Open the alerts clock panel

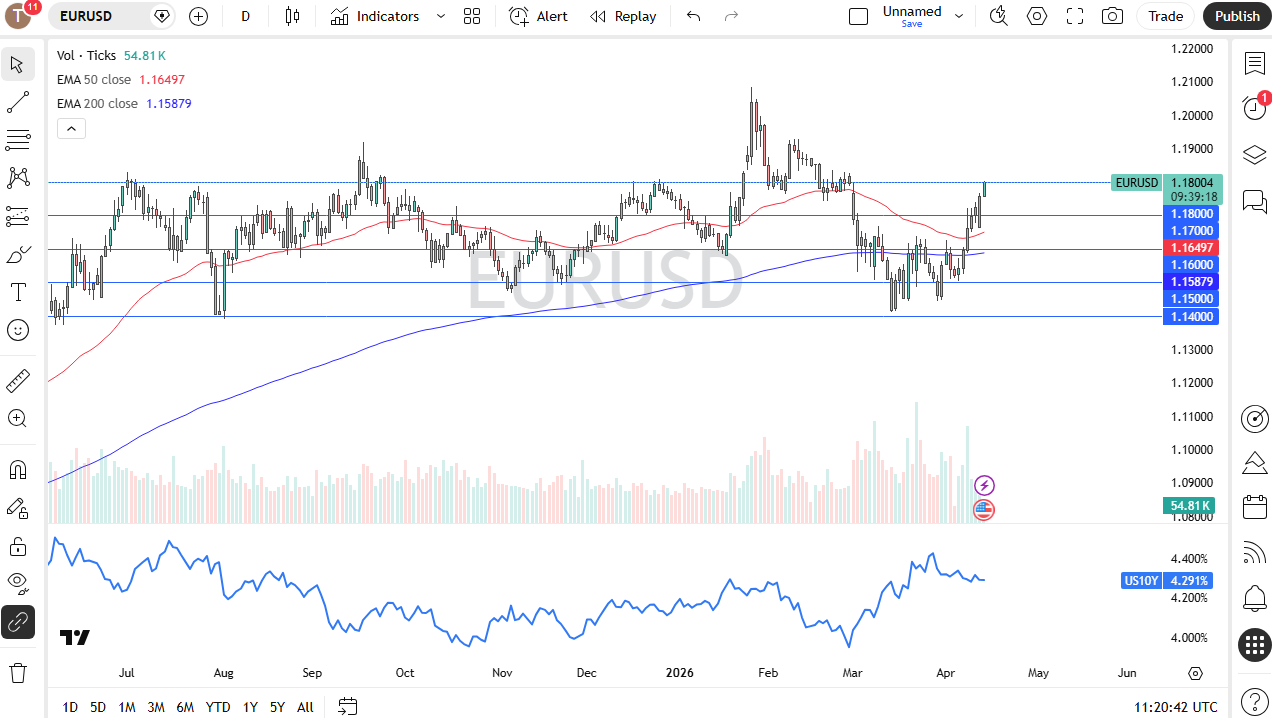pyautogui.click(x=1255, y=108)
